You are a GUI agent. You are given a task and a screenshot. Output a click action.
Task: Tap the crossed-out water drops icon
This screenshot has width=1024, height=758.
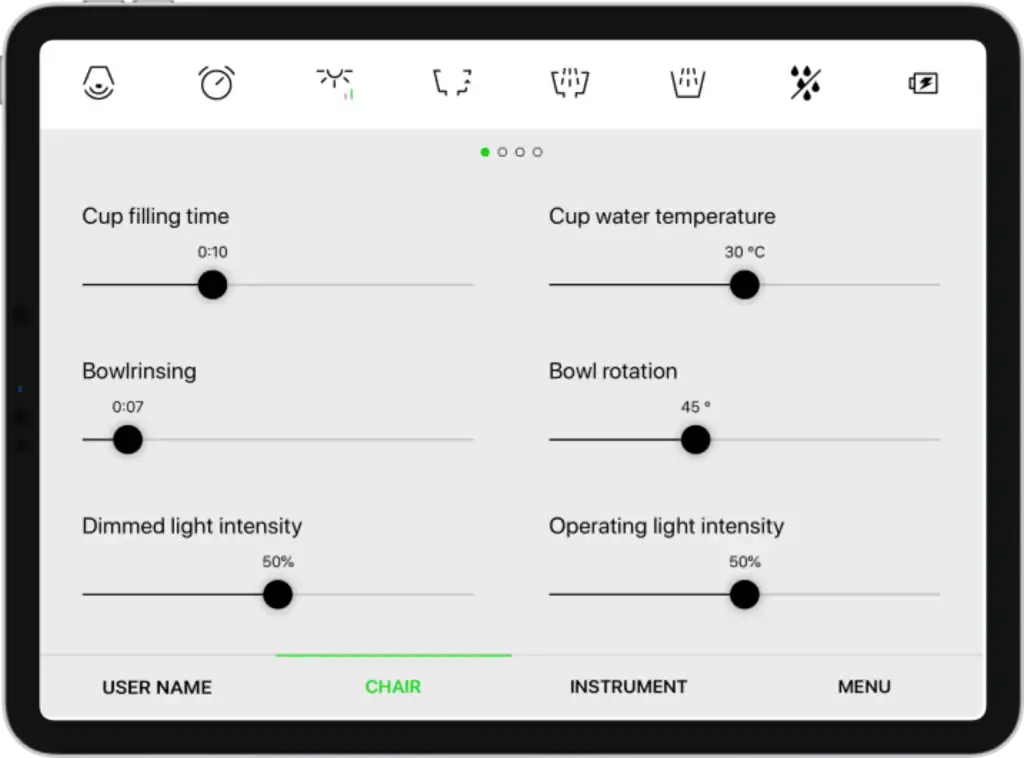click(805, 84)
